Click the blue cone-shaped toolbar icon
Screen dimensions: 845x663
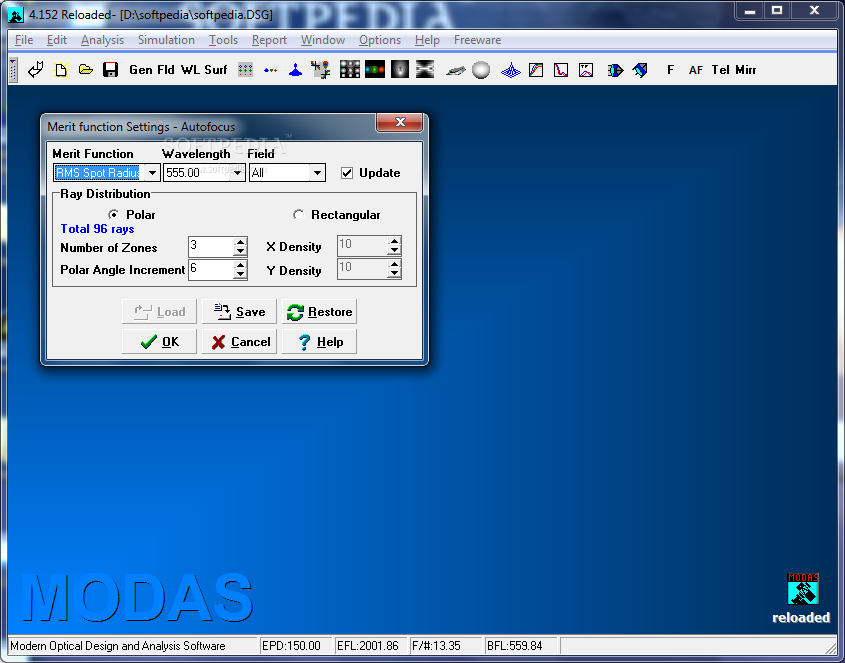(x=295, y=70)
